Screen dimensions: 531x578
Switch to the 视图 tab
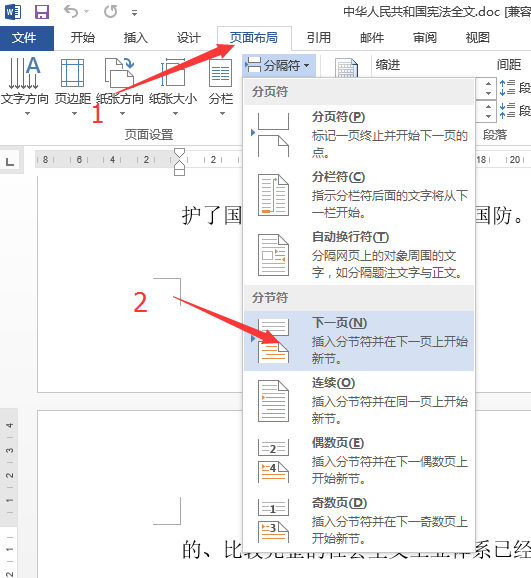click(478, 38)
